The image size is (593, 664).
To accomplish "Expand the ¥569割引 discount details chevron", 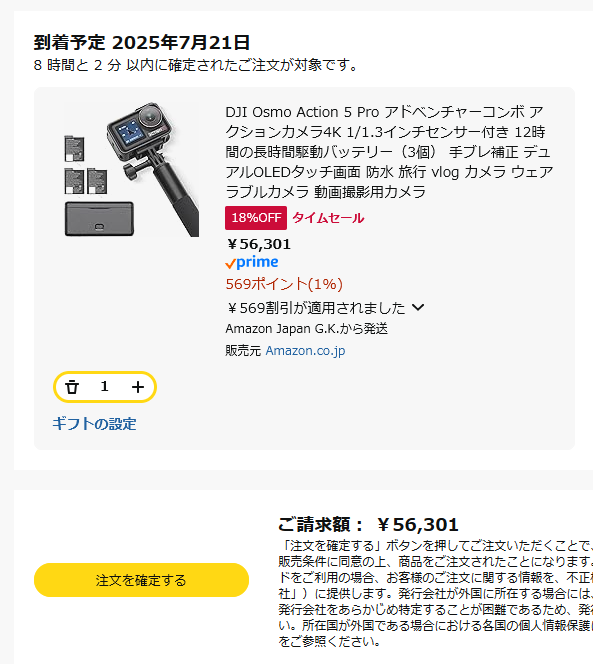I will 418,307.
